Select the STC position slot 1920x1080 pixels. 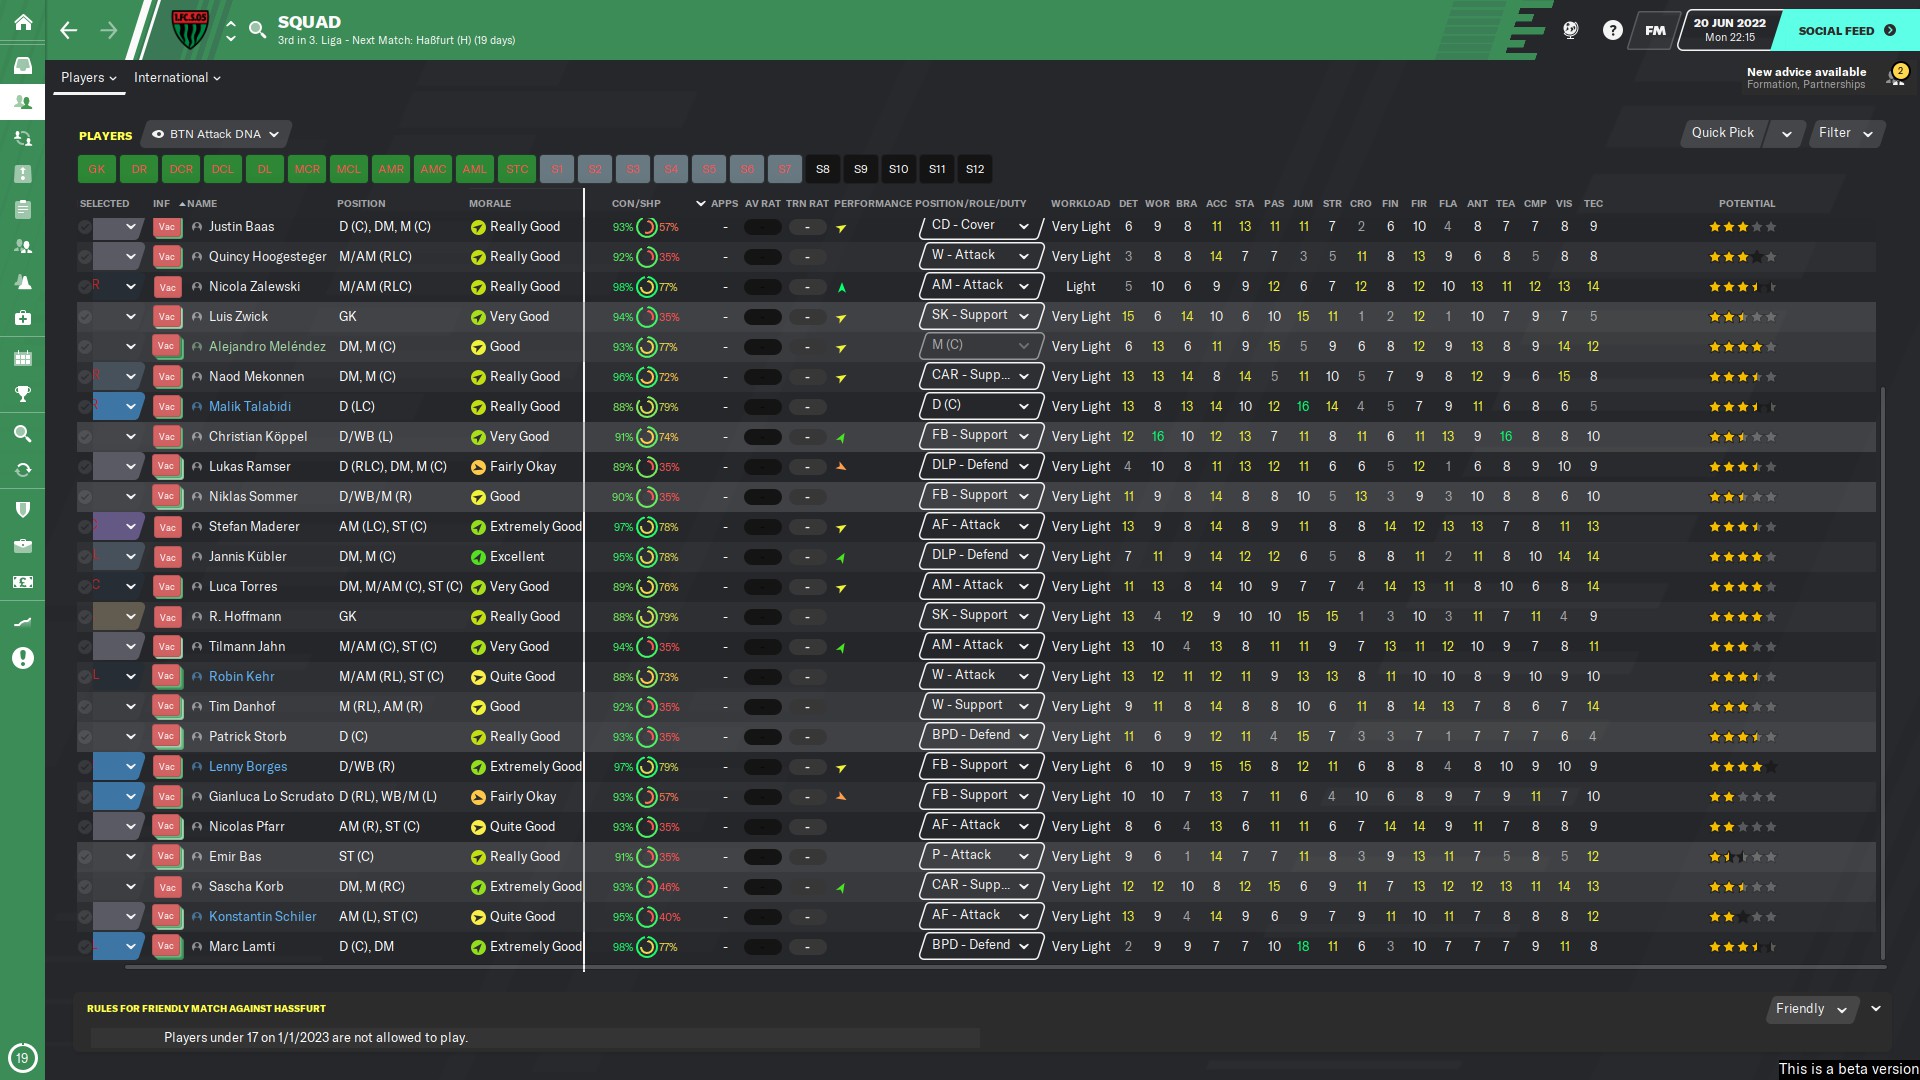point(517,169)
